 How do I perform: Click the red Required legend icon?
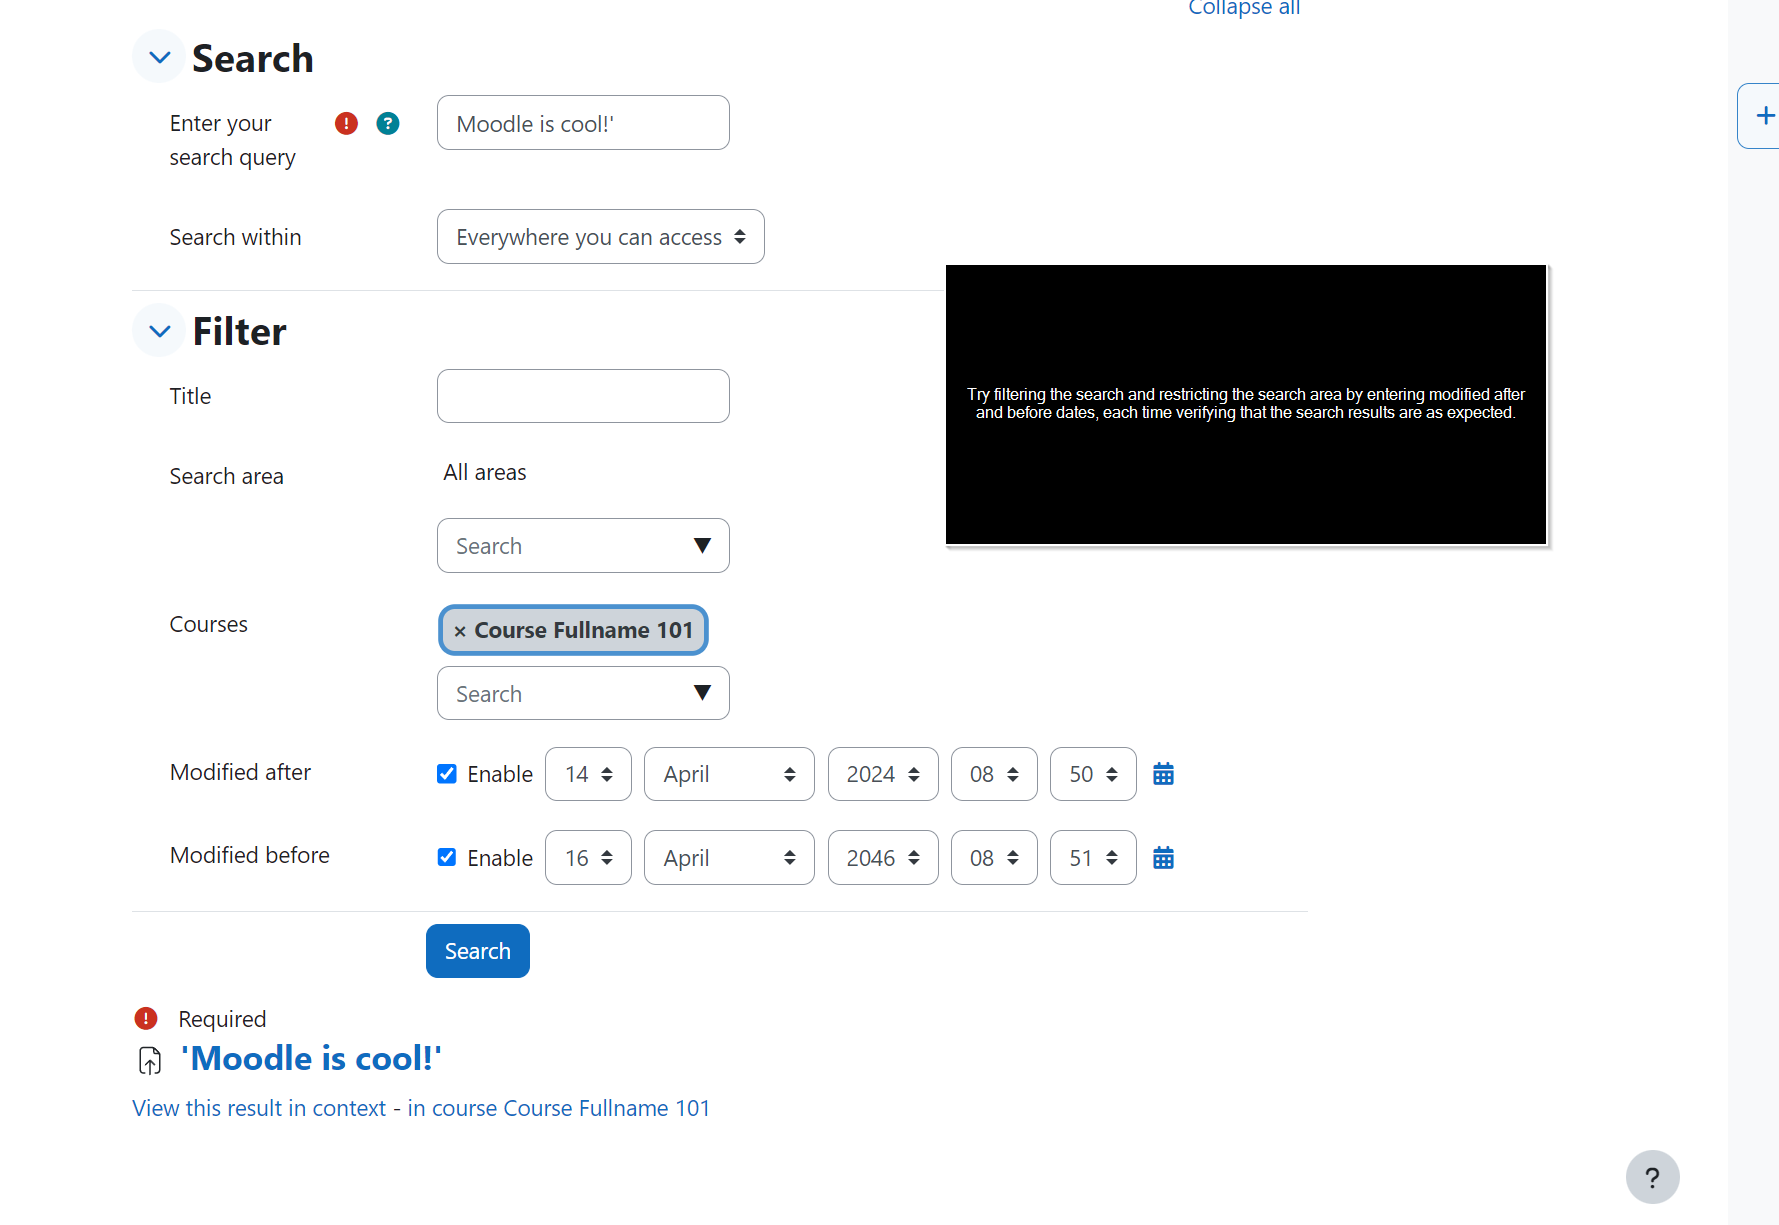146,1018
